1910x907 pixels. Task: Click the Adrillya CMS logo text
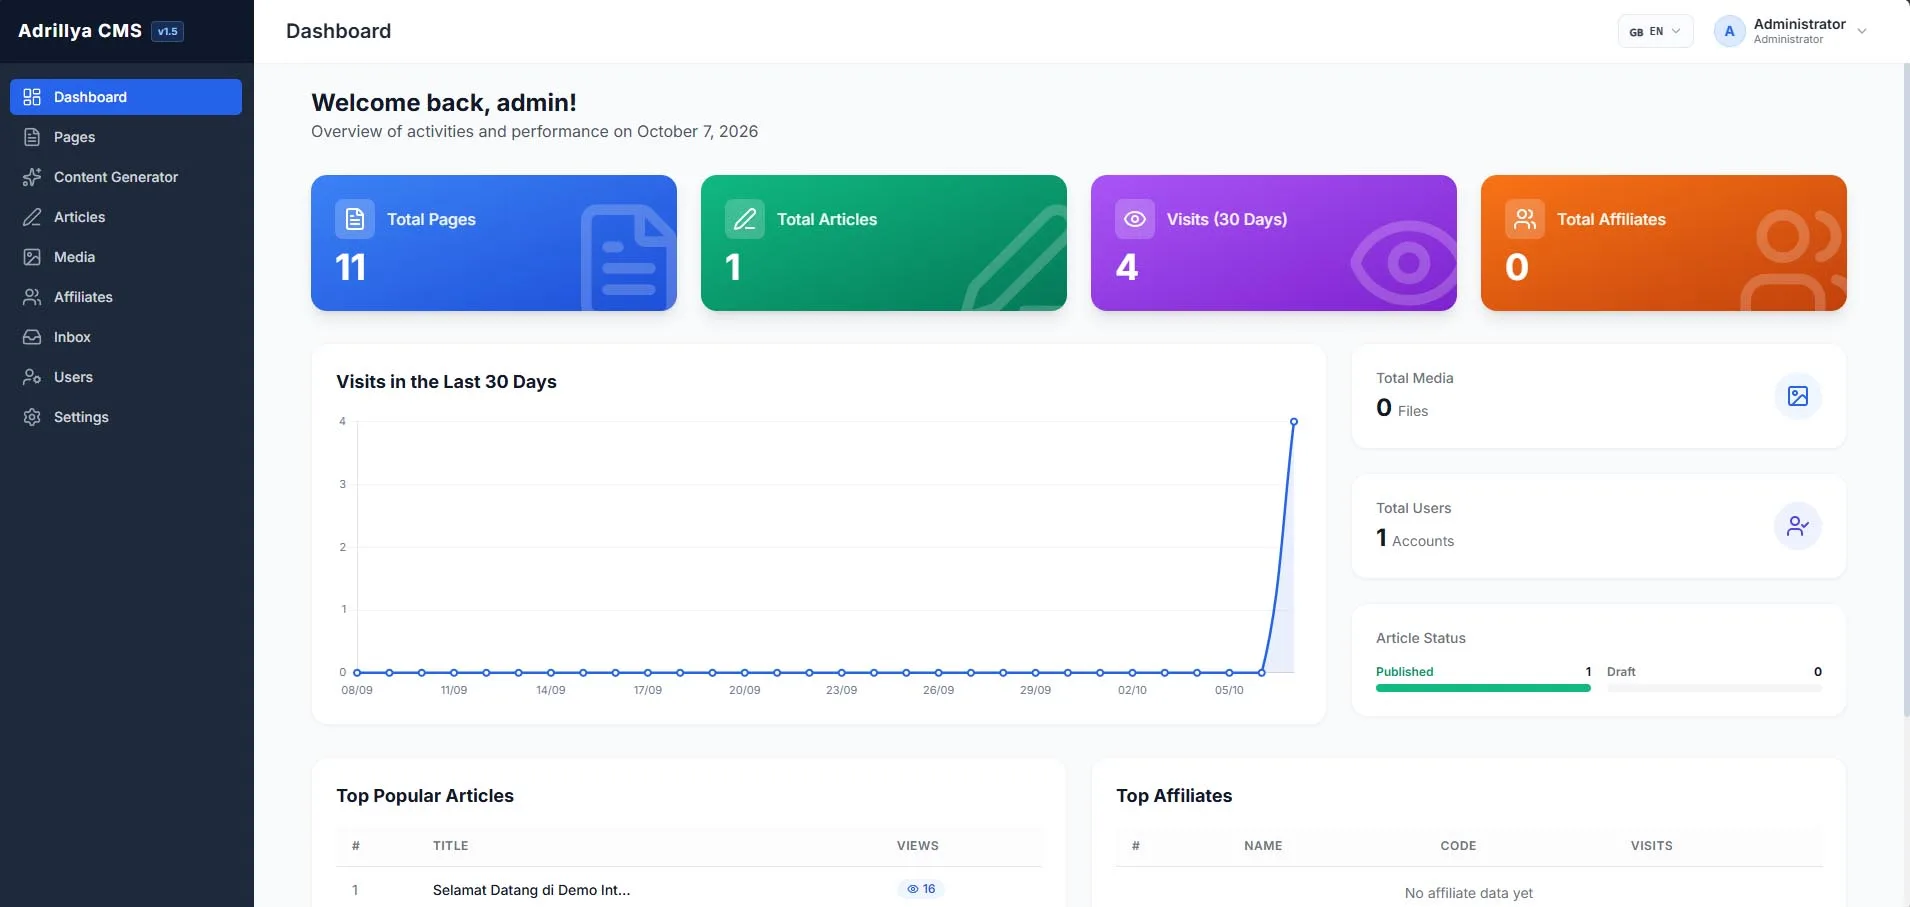tap(80, 31)
